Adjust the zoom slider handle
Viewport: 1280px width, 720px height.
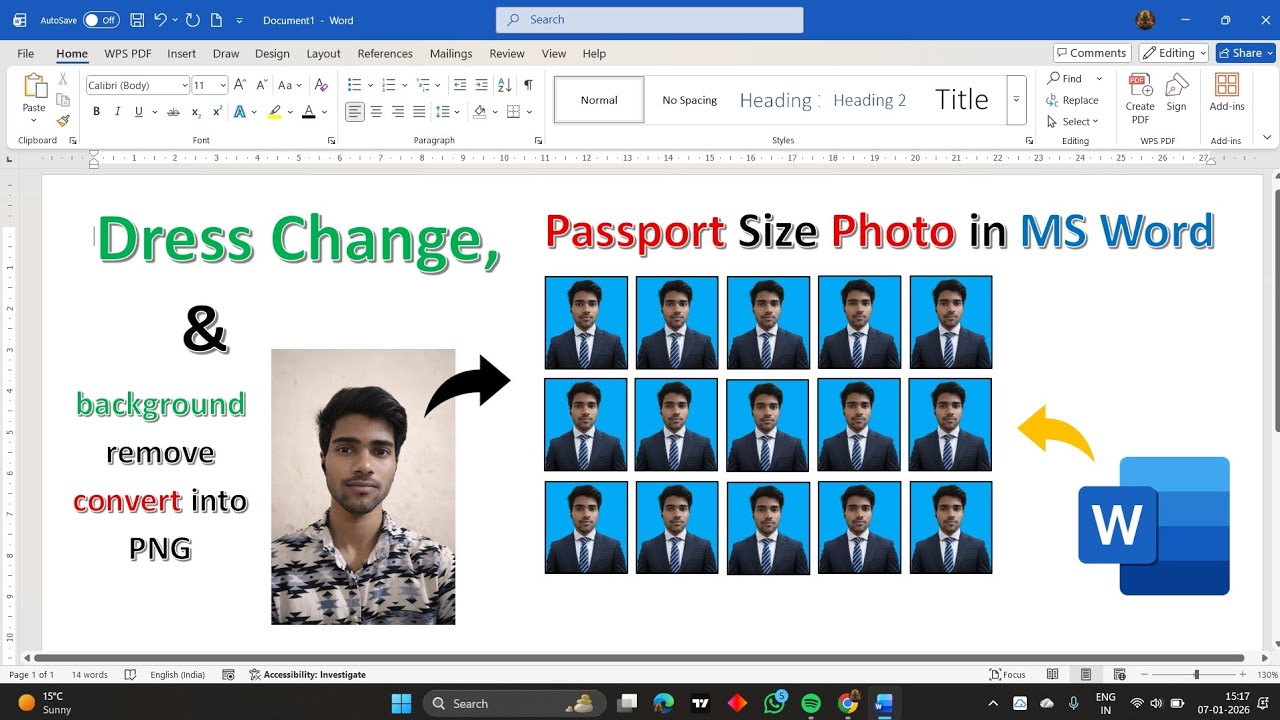coord(1196,675)
